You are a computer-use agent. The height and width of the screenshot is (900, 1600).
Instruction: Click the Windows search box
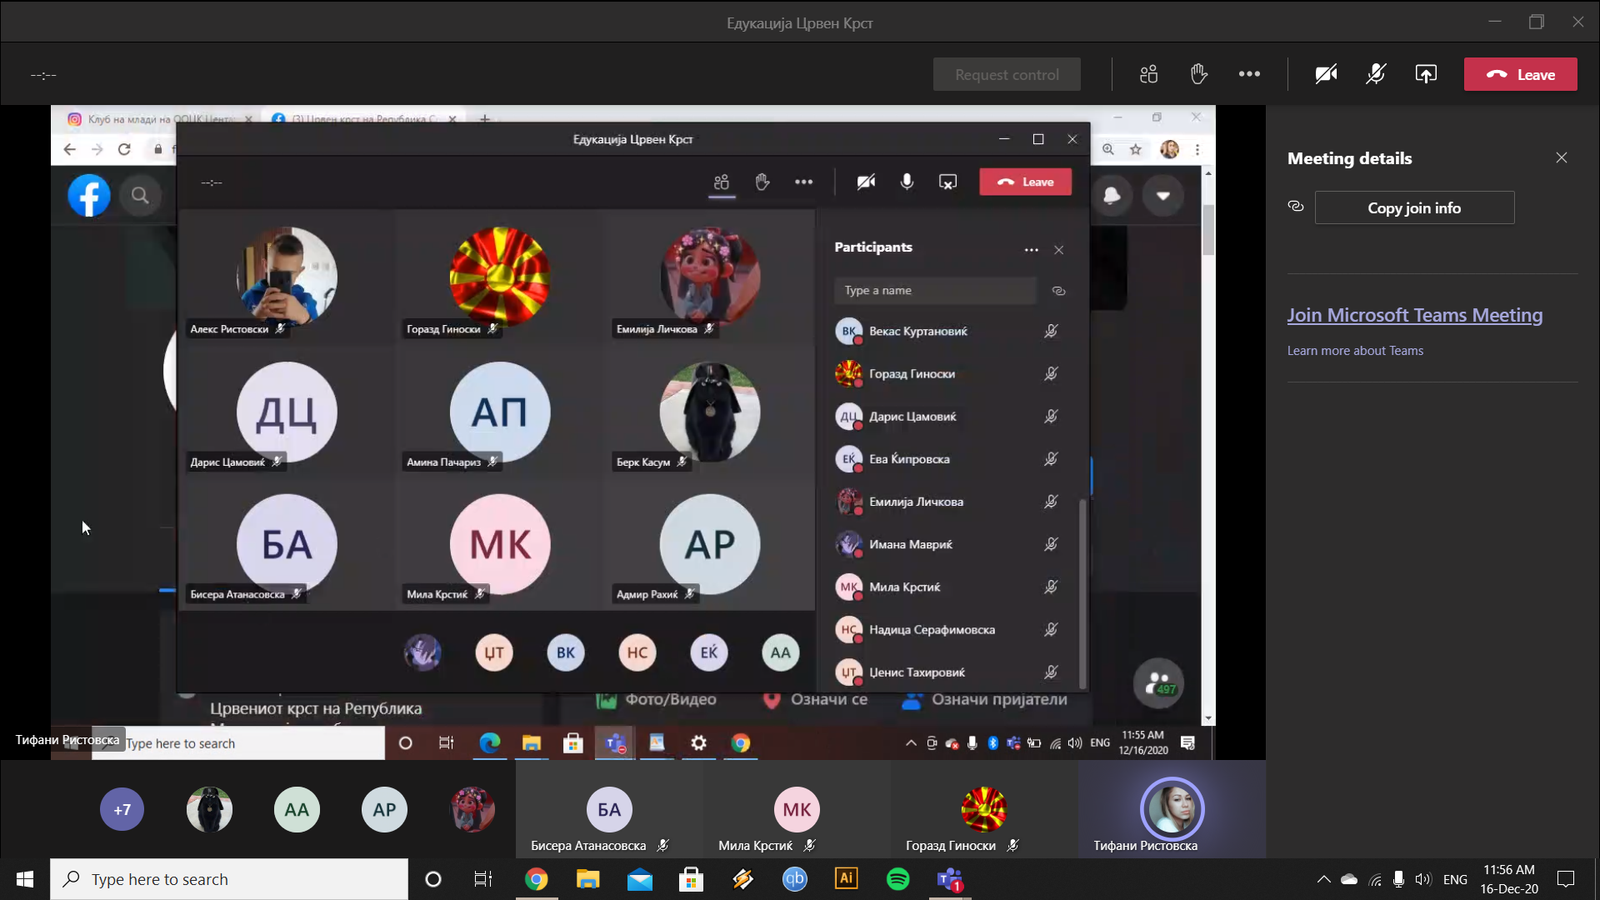tap(230, 879)
